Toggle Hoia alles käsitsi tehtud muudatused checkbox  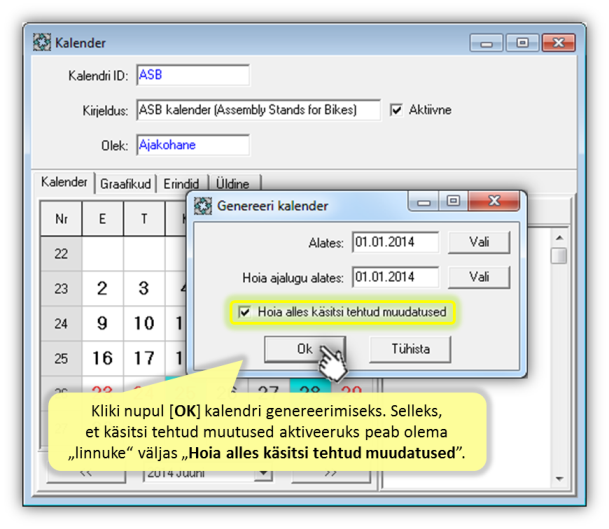245,312
